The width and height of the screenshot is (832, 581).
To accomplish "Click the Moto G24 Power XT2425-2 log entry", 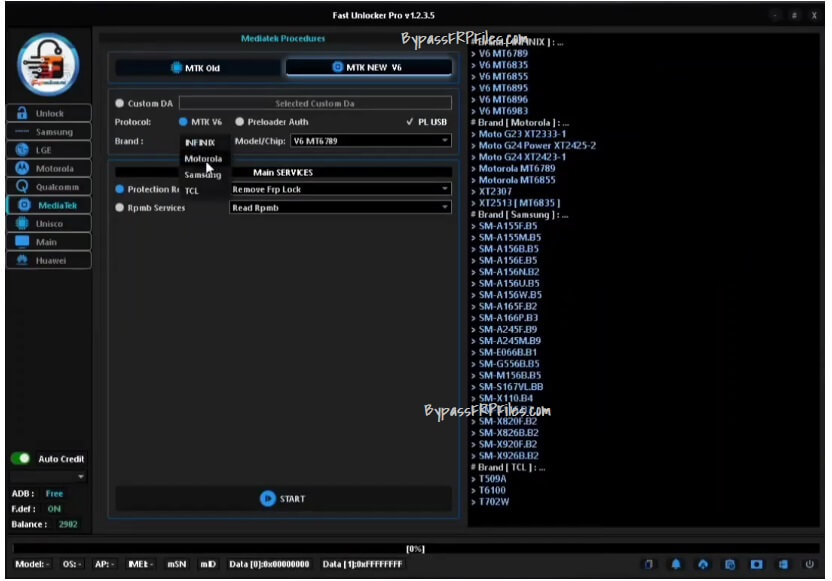I will point(537,145).
